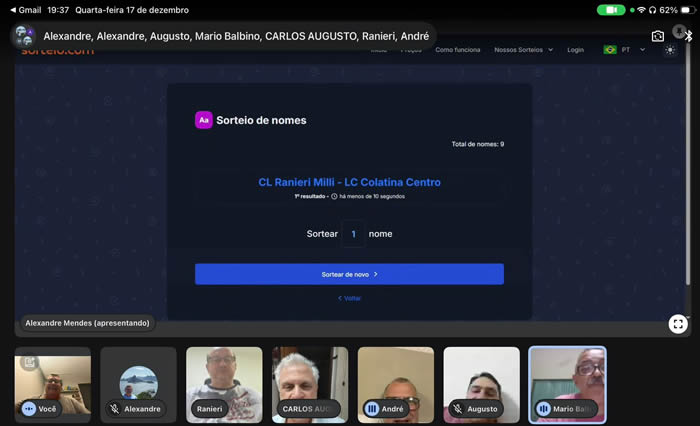Click the Voltar link
The width and height of the screenshot is (700, 426).
click(349, 298)
